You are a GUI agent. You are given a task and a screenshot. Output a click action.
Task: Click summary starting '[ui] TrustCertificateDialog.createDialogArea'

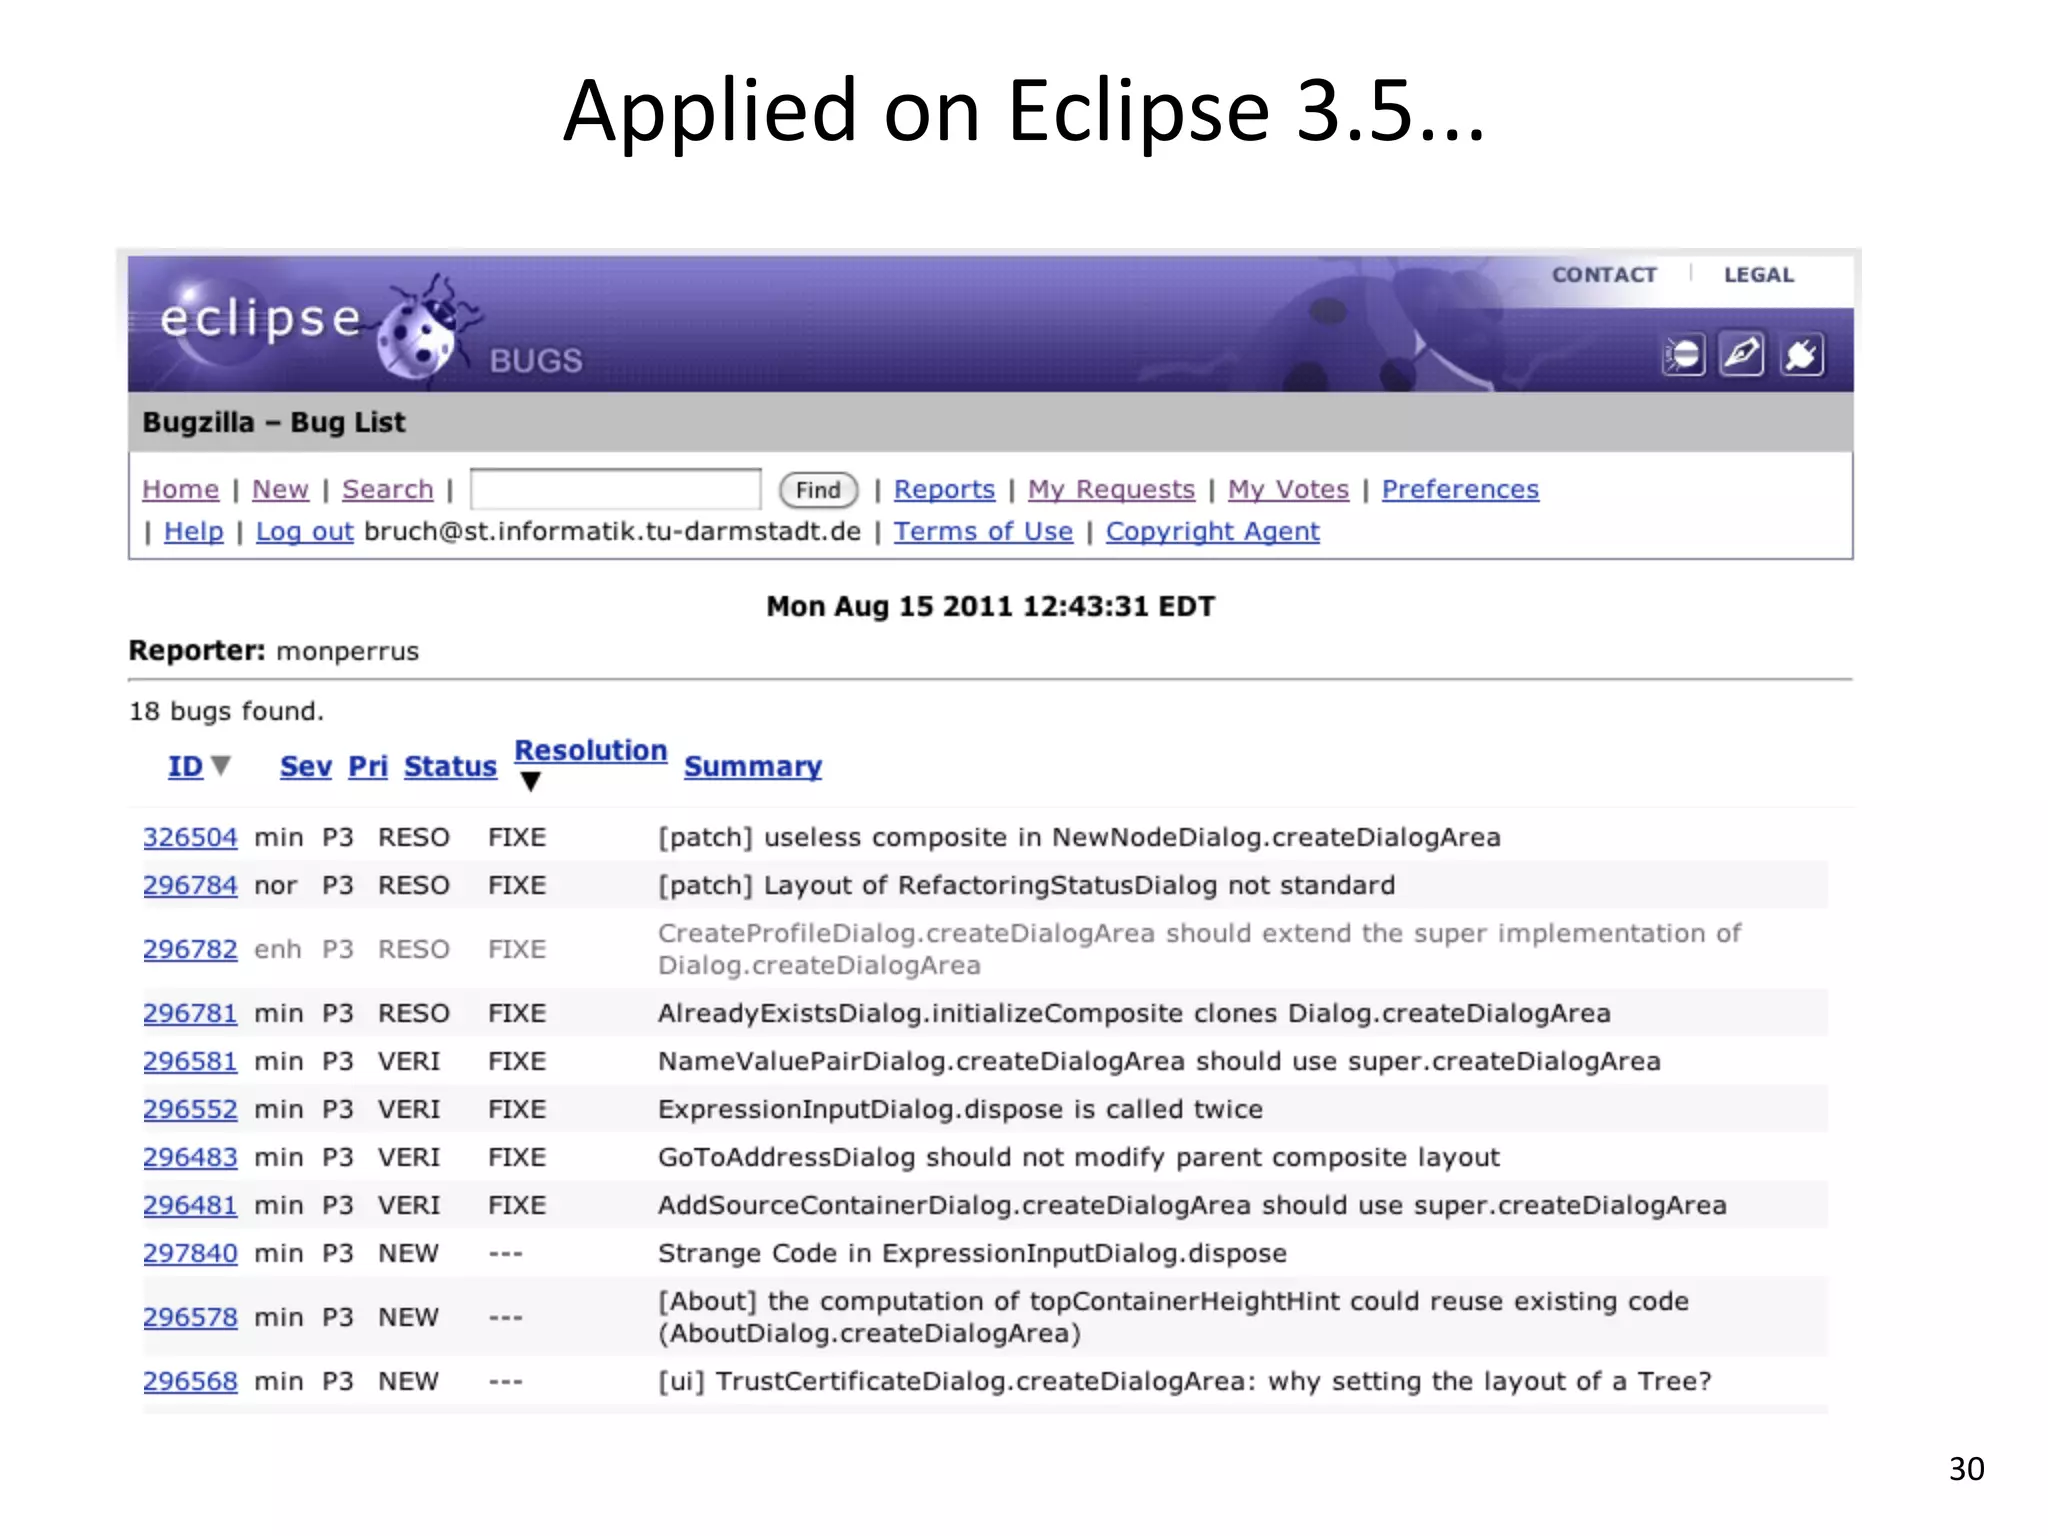1184,1381
